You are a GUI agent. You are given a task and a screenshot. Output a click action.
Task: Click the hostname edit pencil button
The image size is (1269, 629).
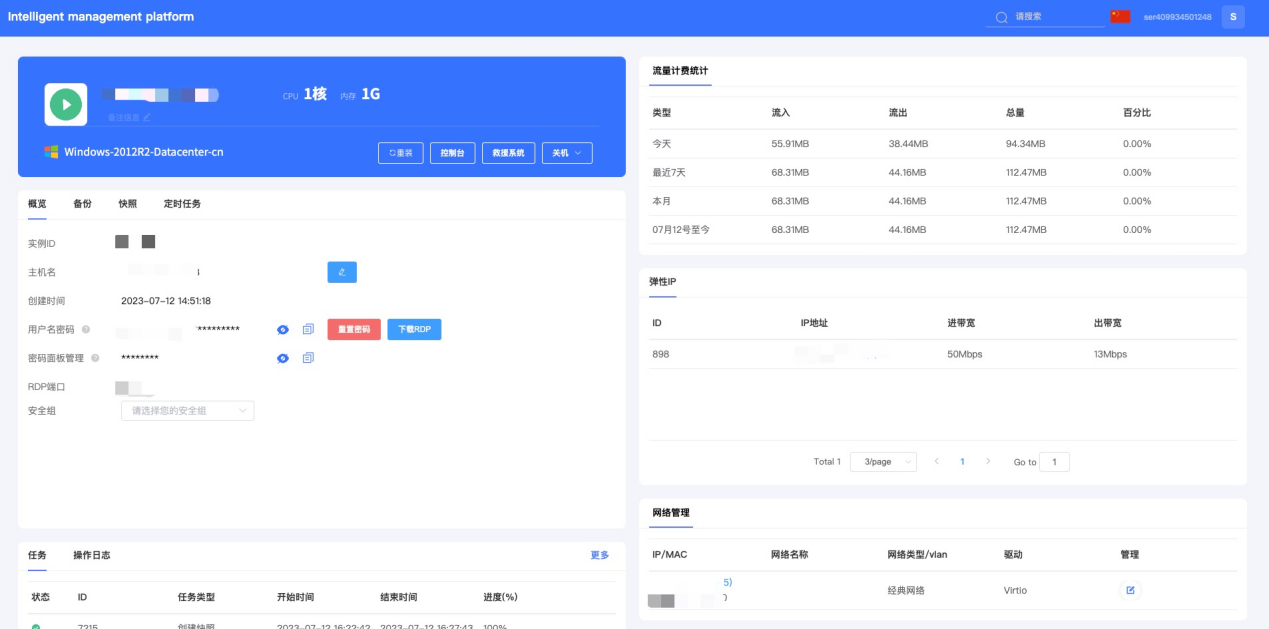pos(342,272)
